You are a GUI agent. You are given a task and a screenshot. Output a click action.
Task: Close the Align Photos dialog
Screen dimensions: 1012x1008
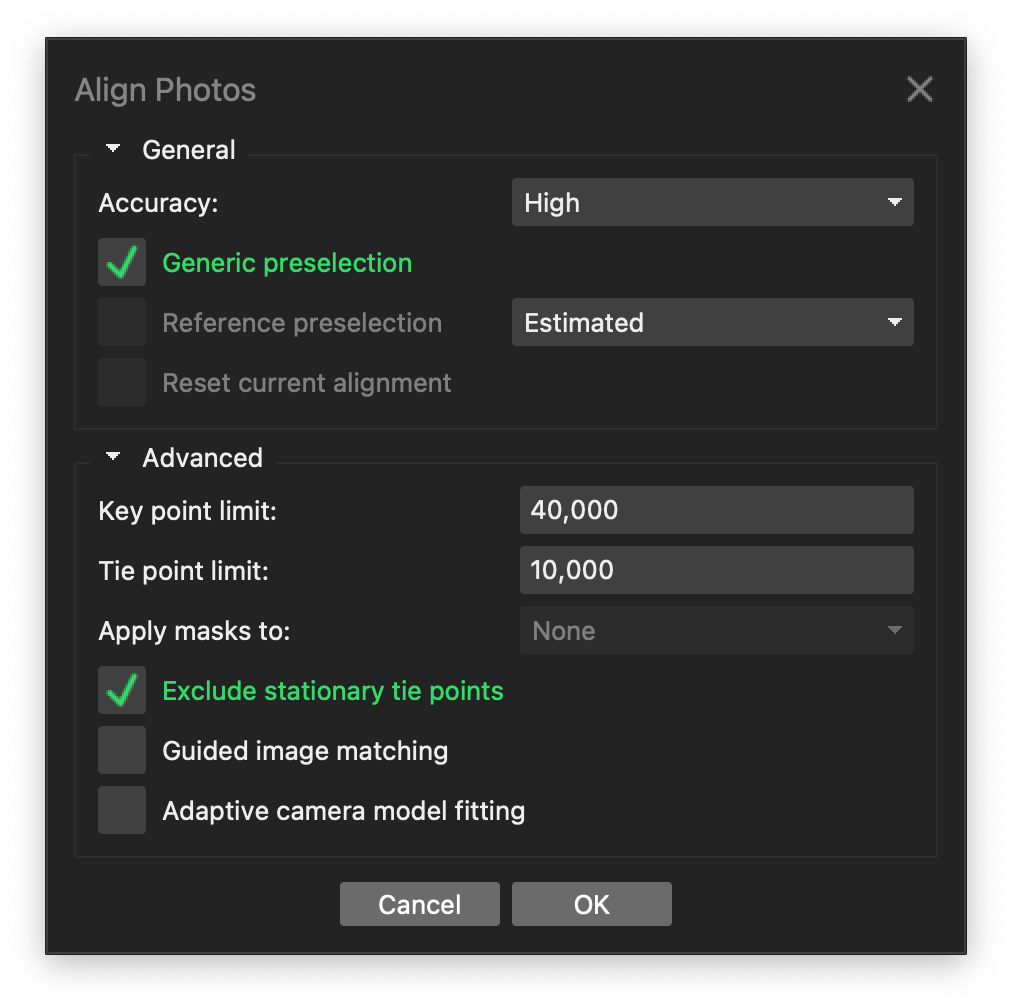coord(919,89)
